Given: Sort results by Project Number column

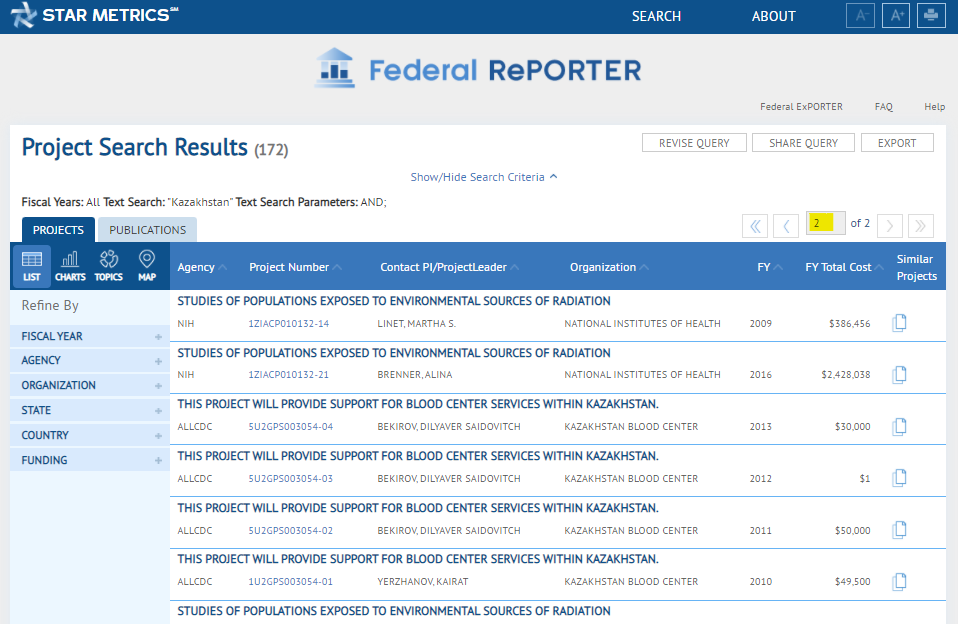Looking at the screenshot, I should (295, 267).
